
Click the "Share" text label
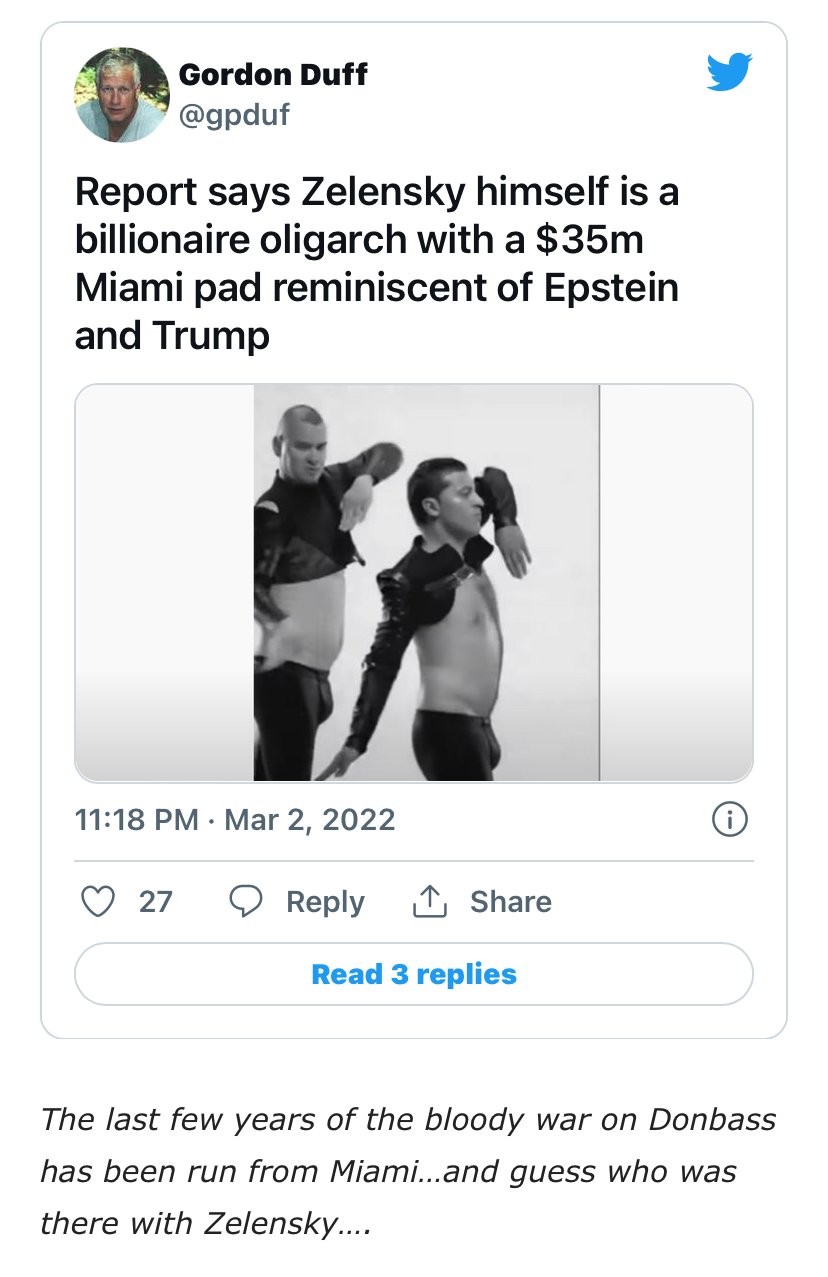pos(510,902)
